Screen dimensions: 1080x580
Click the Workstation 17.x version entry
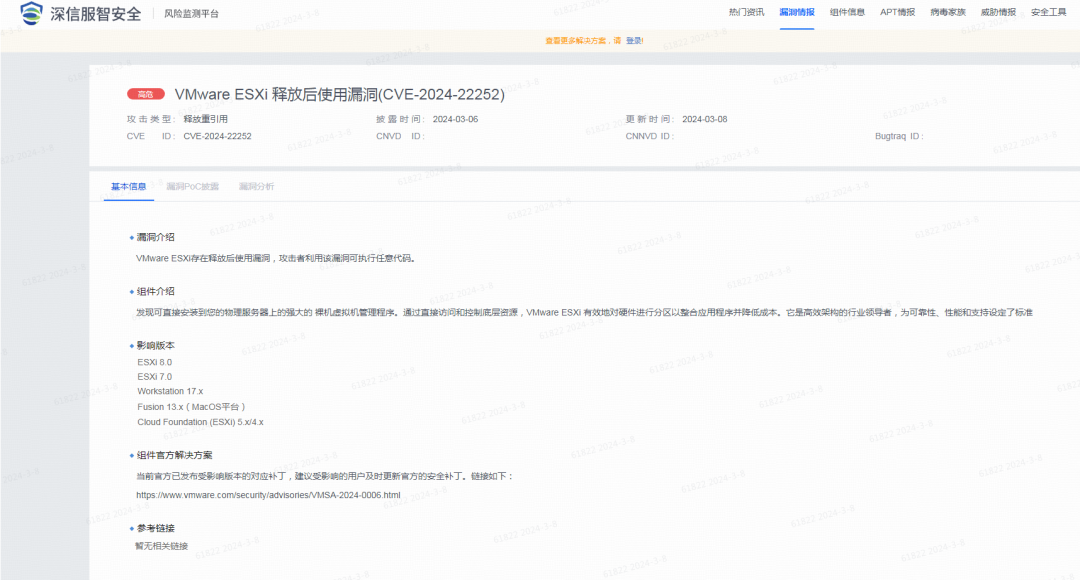(x=170, y=391)
